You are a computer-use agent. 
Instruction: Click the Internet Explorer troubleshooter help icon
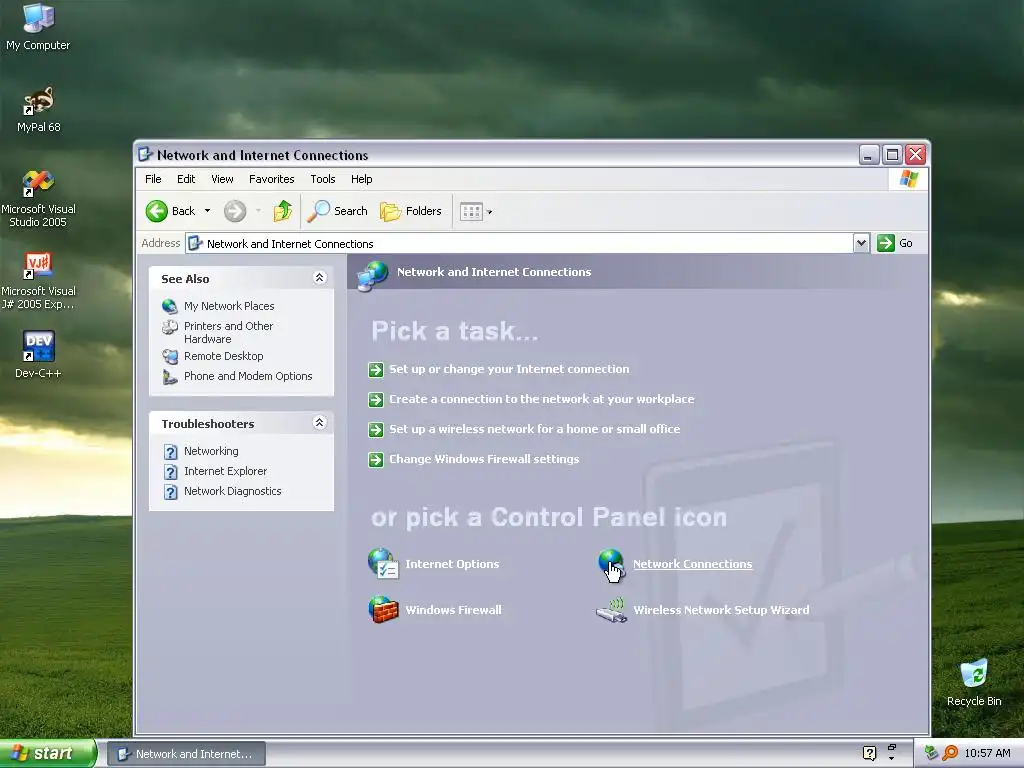170,472
